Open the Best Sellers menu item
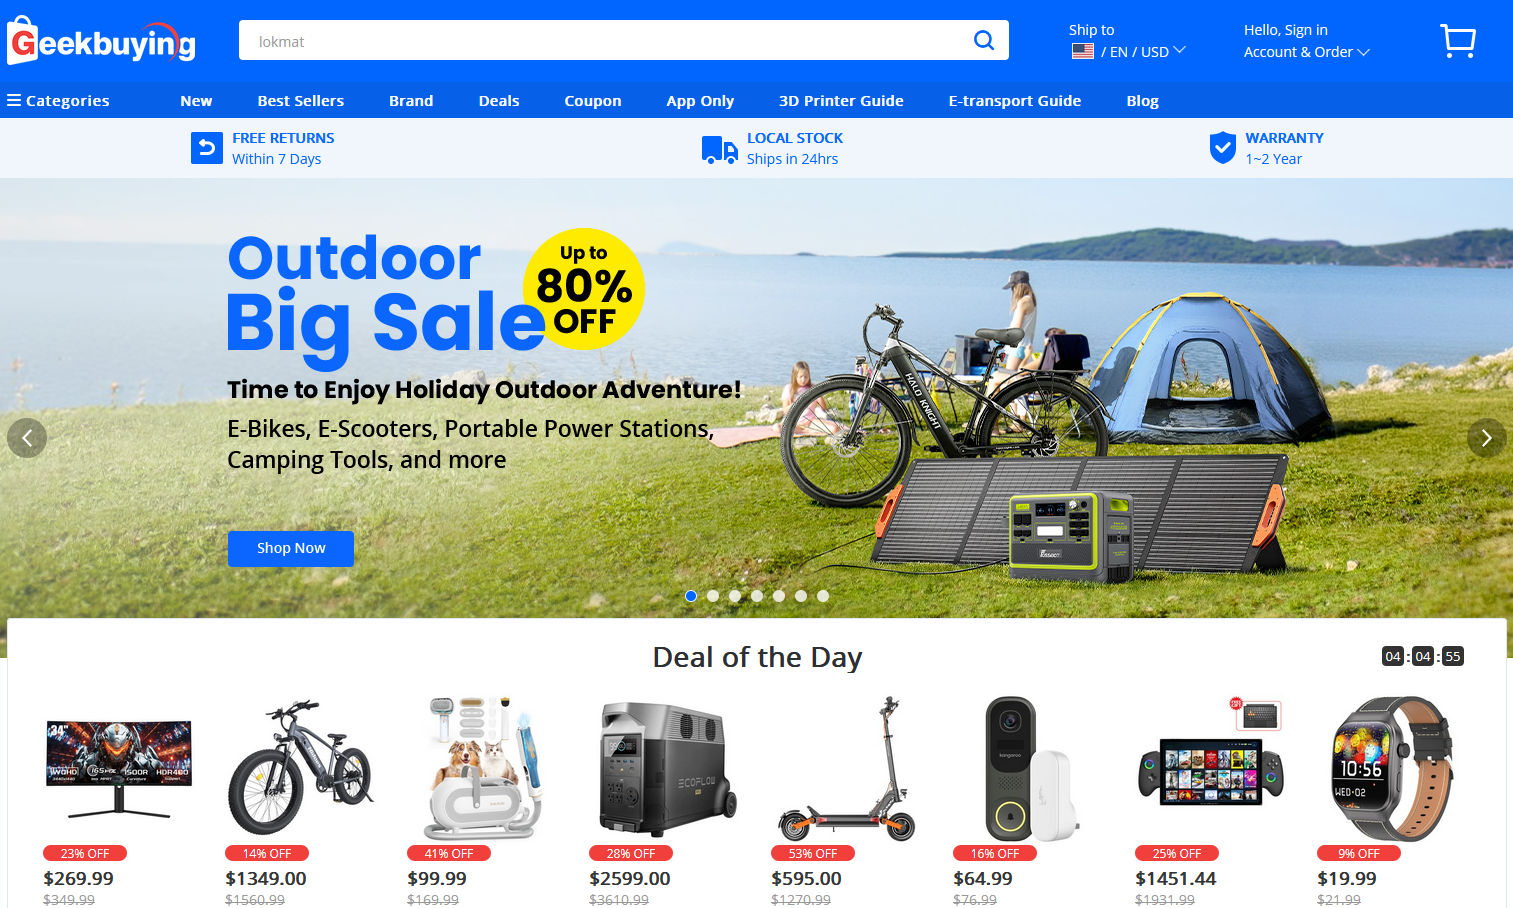1513x908 pixels. 300,101
